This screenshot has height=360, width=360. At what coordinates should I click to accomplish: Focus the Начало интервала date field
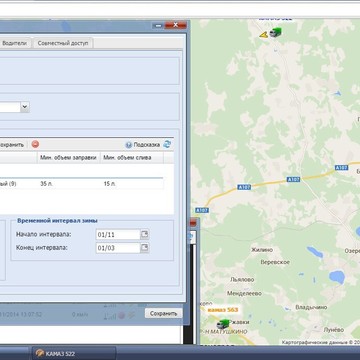pyautogui.click(x=118, y=235)
